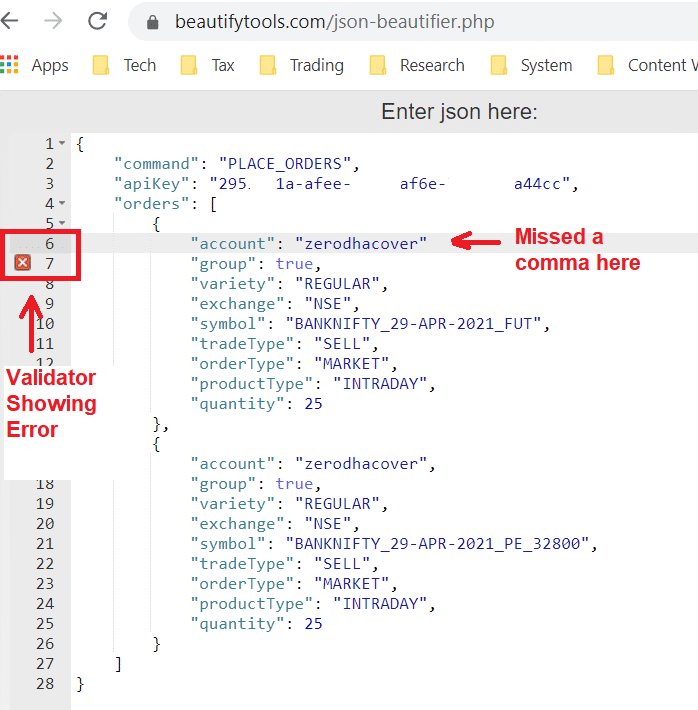Collapse the object fold arrow at line 5
Viewport: 698px width, 710px height.
62,223
